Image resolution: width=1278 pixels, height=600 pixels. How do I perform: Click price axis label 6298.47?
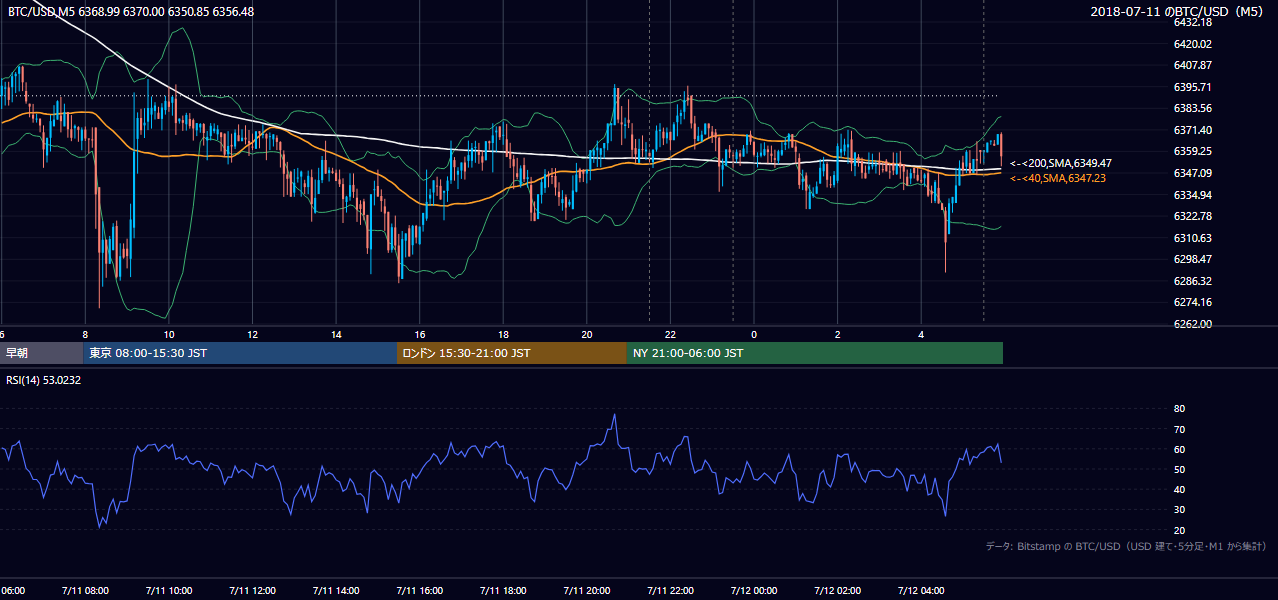click(x=1193, y=259)
